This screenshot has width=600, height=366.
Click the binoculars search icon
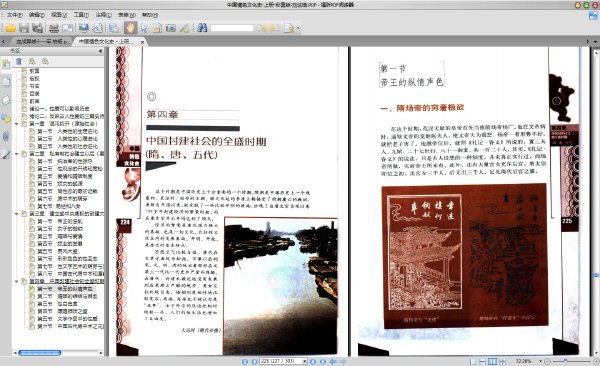pos(202,28)
